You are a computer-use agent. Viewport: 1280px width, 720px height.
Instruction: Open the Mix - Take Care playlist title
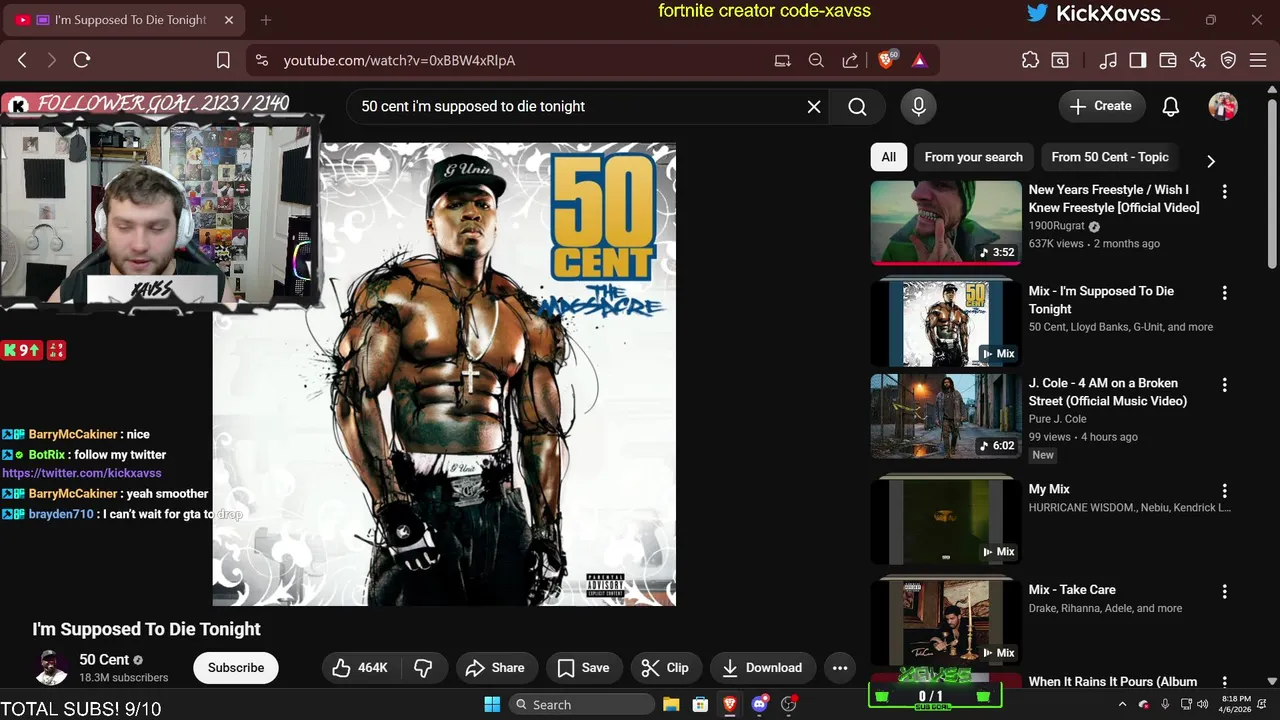pos(1072,590)
